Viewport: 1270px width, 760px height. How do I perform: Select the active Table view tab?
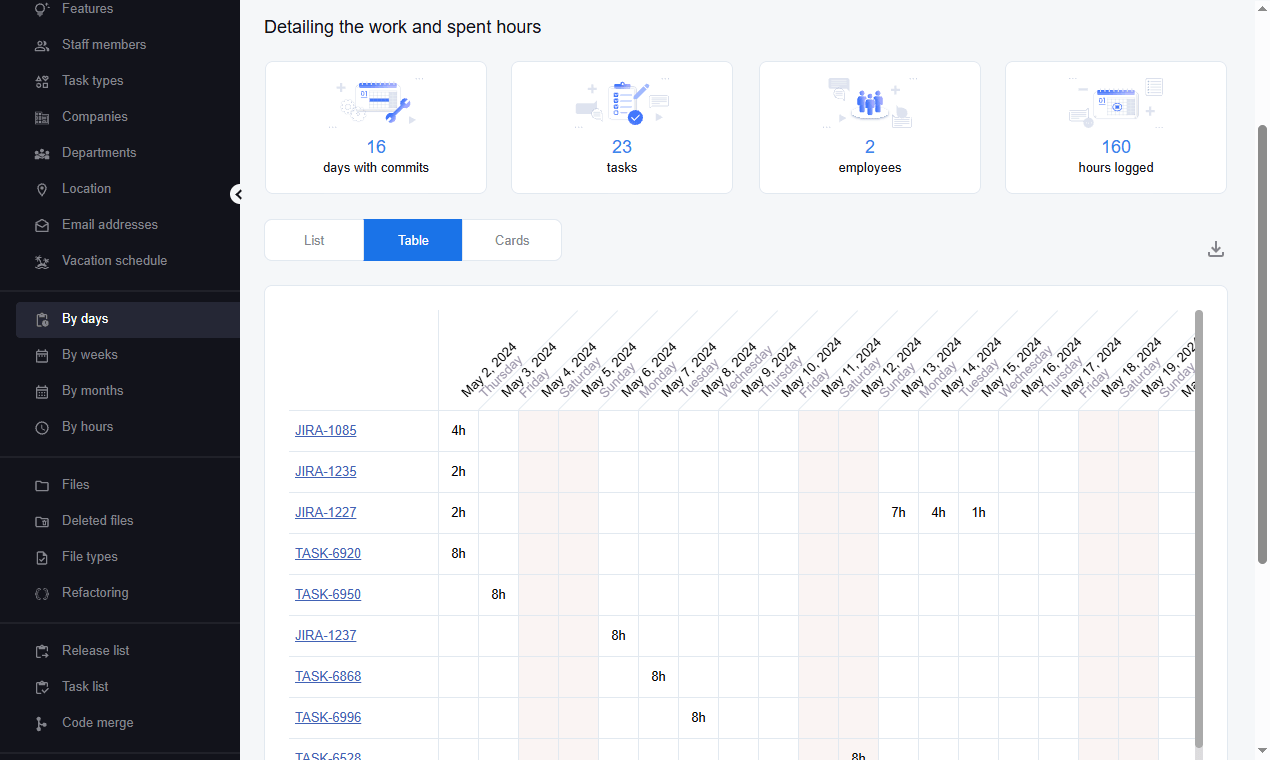413,240
